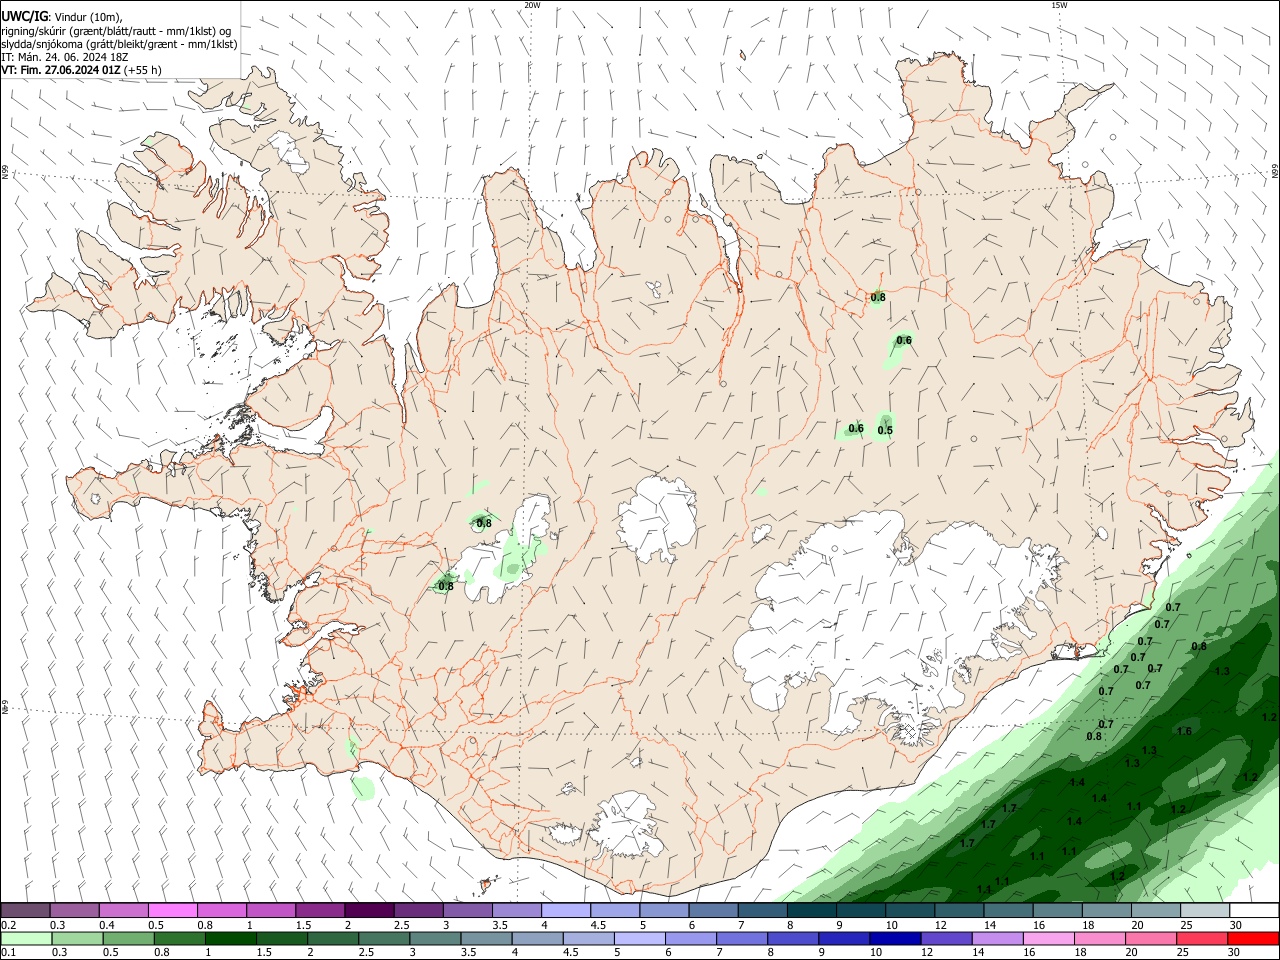Select the 'IT: Mán. 24. 06. 2024 18Z' line
1280x960 pixels.
point(65,57)
